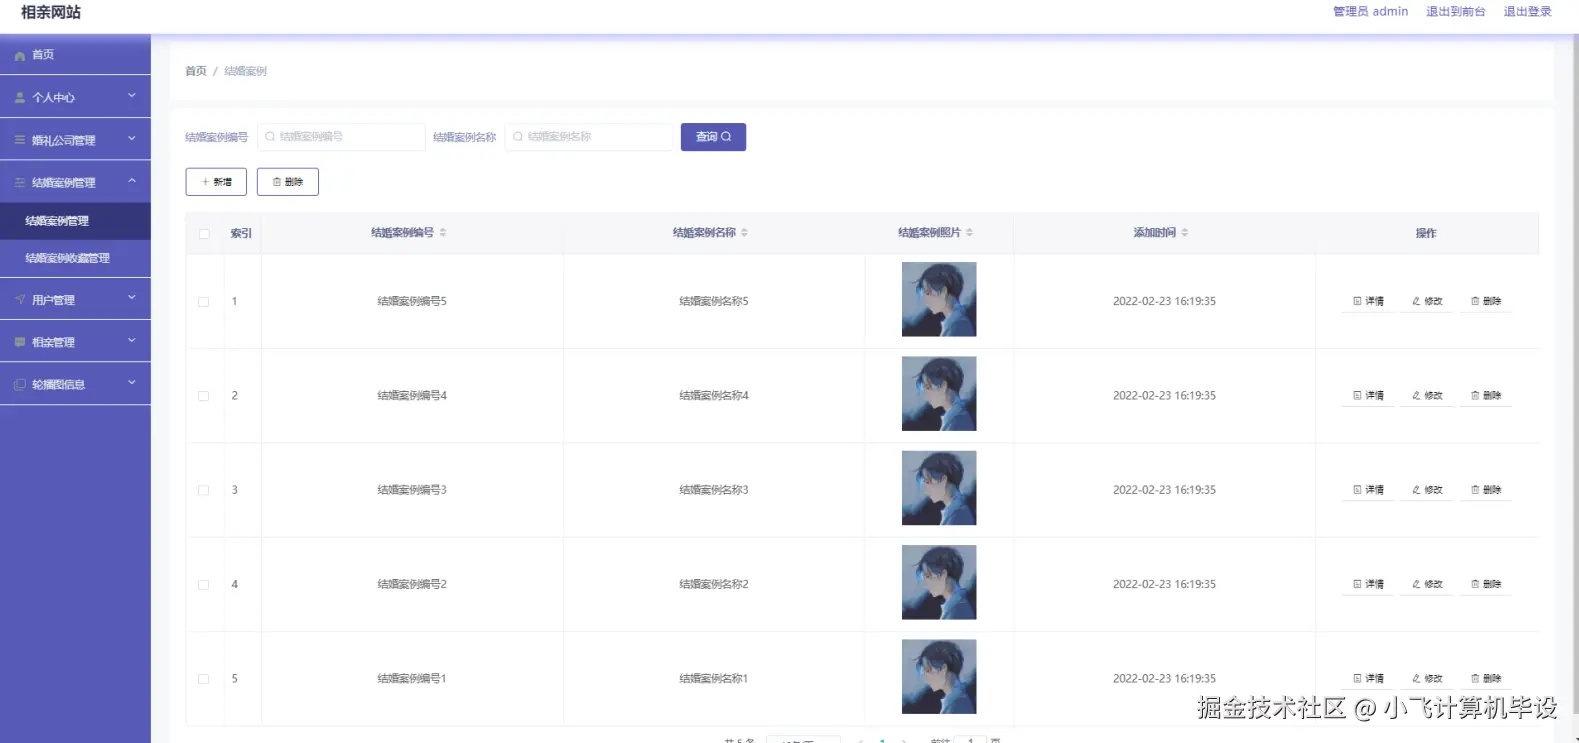Image resolution: width=1579 pixels, height=743 pixels.
Task: Click 修改 for row 结婚案例编号5
Action: click(1427, 301)
